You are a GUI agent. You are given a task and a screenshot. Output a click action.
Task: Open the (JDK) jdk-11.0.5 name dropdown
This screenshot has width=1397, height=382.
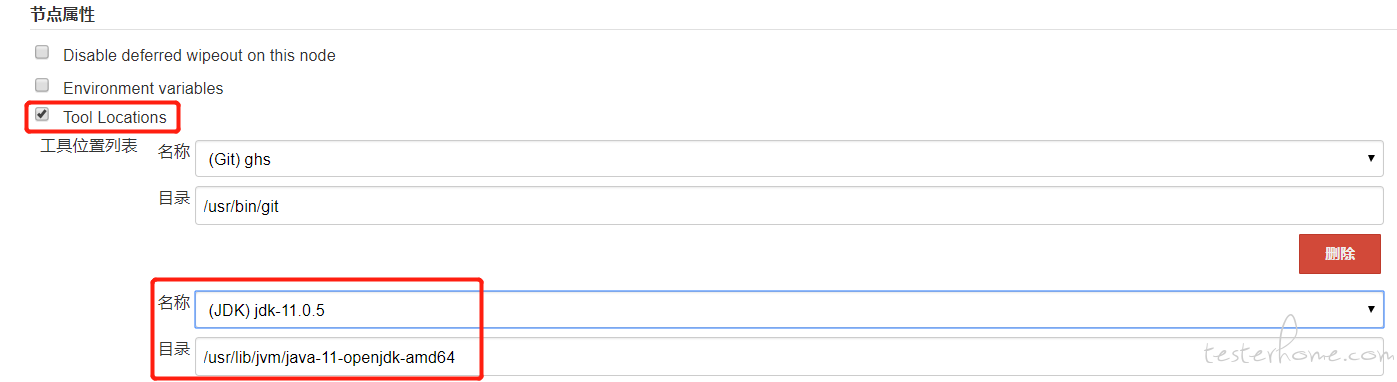[789, 310]
